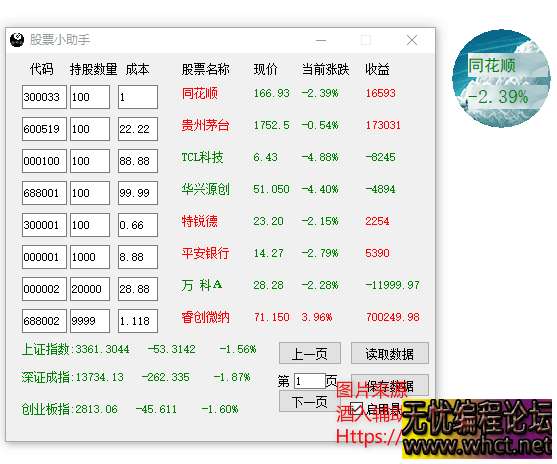Click the 上一页 button

pos(310,353)
